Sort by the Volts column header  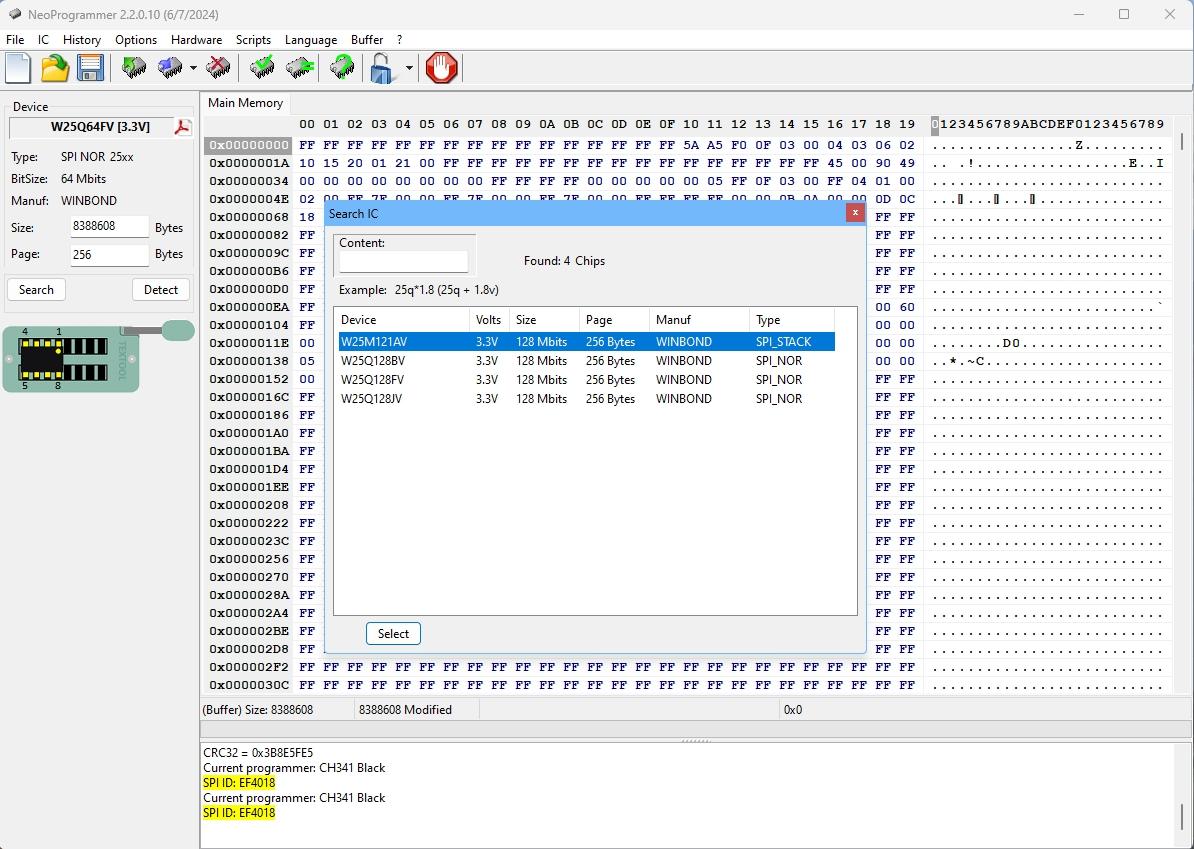[x=490, y=320]
